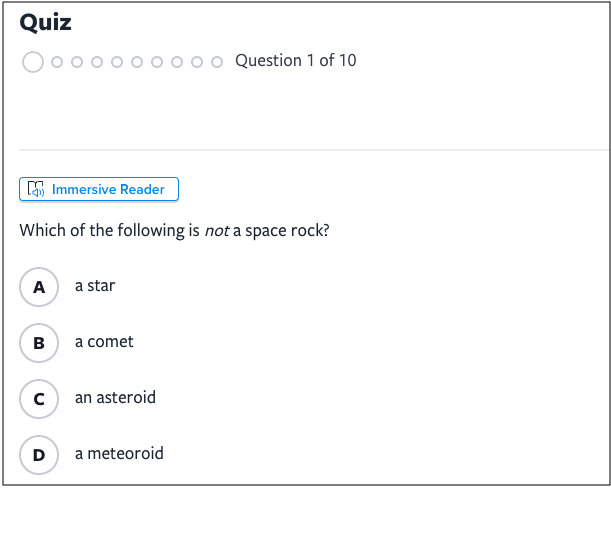Click the Immersive Reader button label
Viewport: 611px width, 540px height.
[108, 189]
